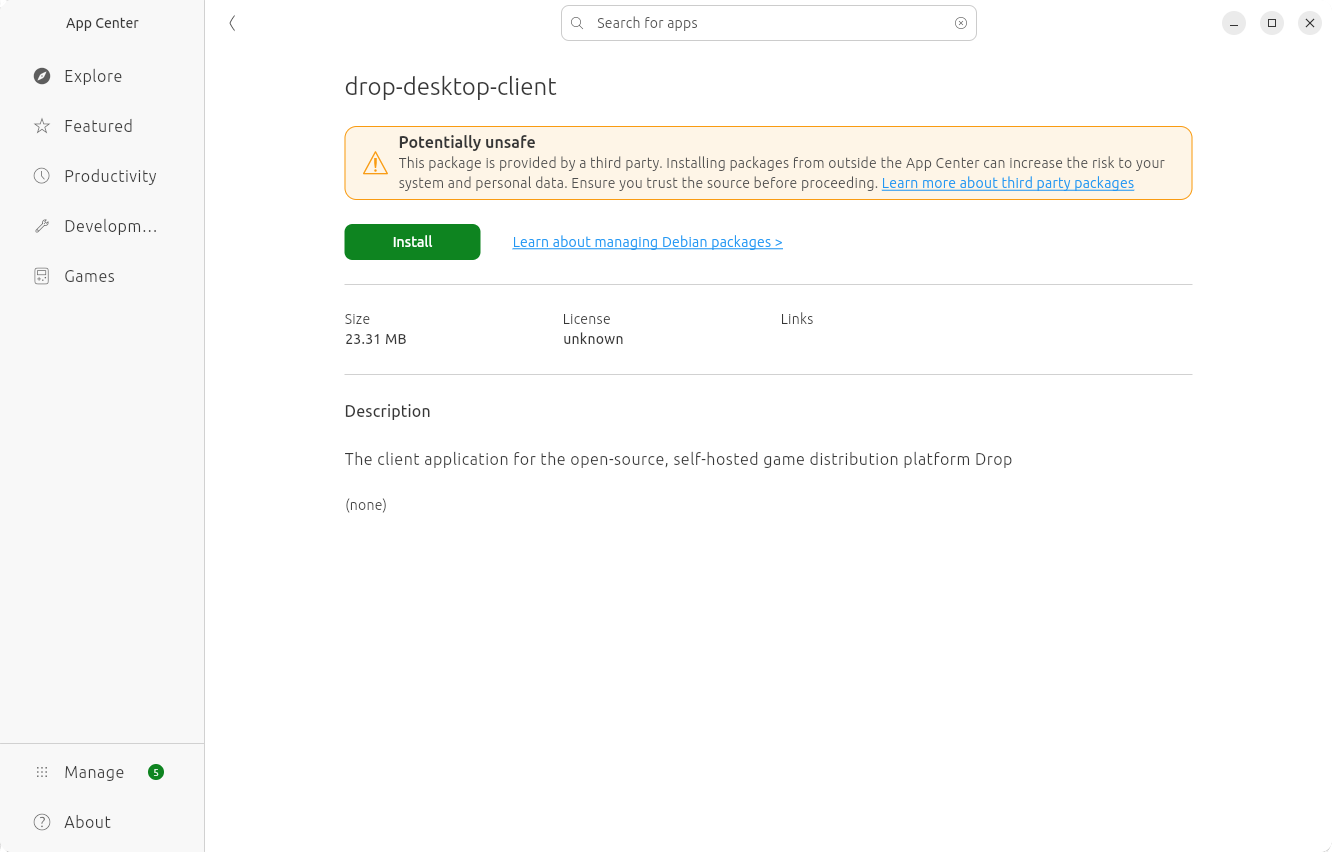Image resolution: width=1332 pixels, height=852 pixels.
Task: Install drop-desktop-client
Action: coord(412,241)
